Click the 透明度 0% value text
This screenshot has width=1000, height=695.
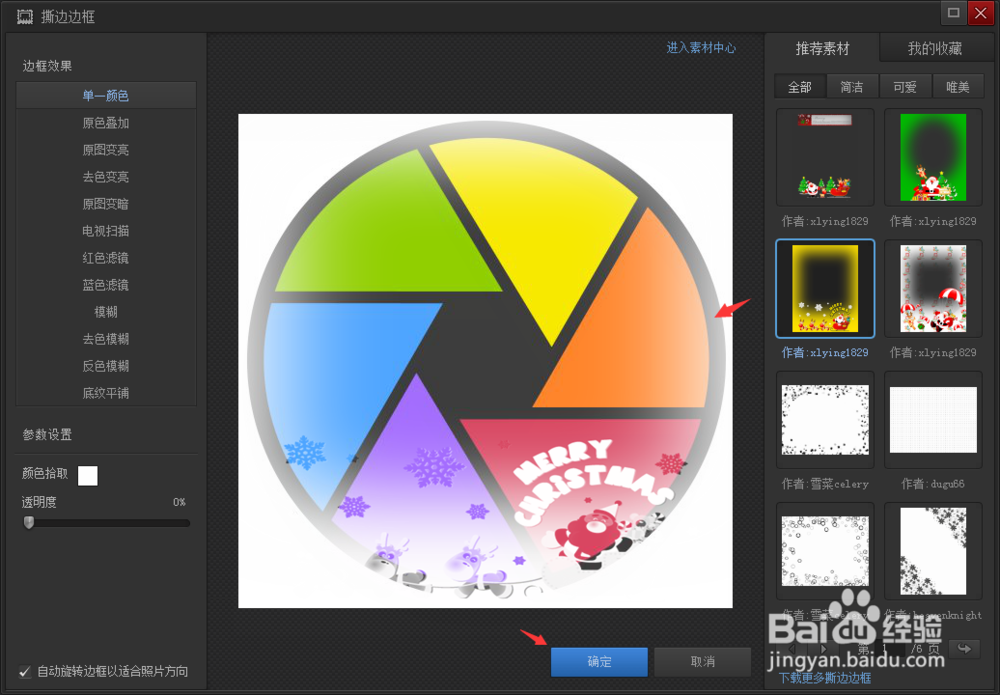pyautogui.click(x=179, y=502)
